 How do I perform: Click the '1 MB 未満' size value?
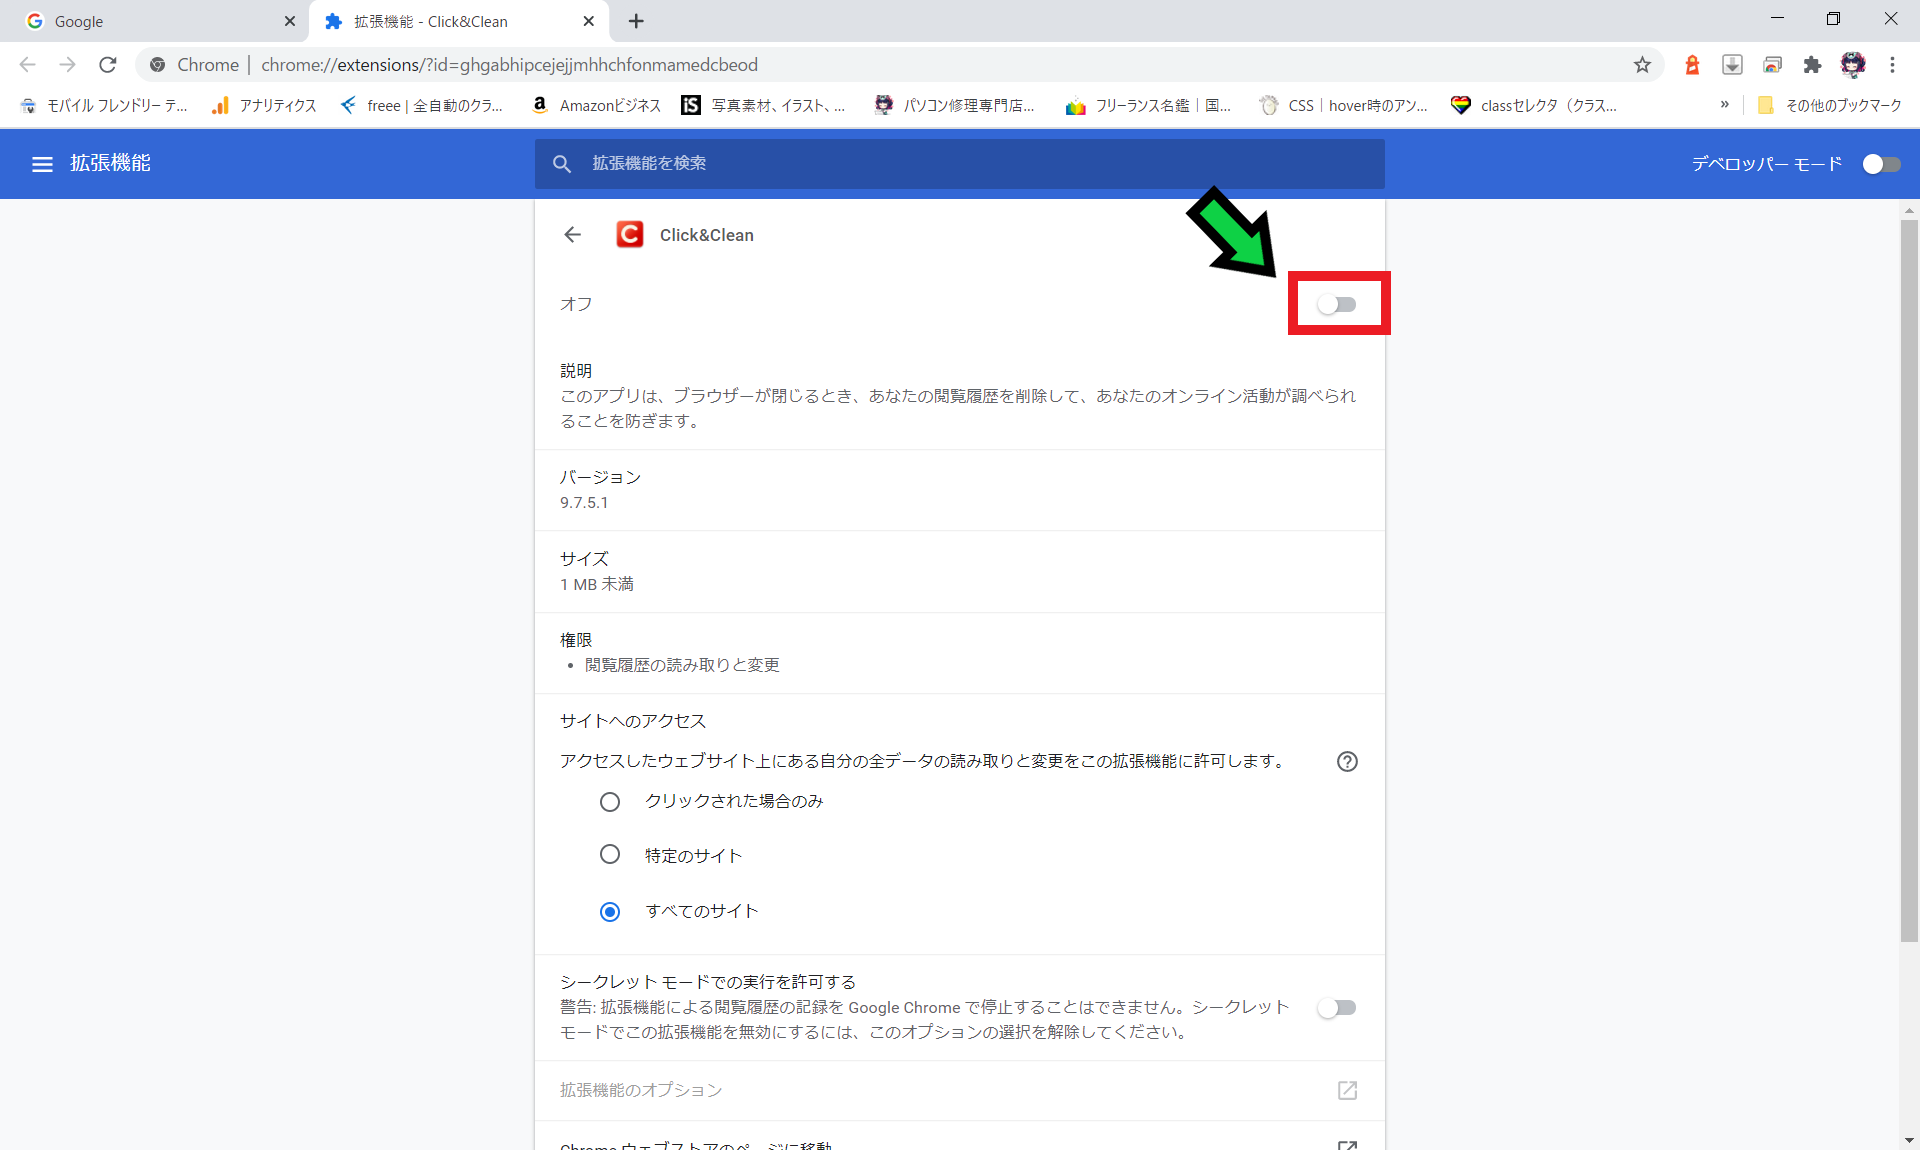(x=597, y=584)
